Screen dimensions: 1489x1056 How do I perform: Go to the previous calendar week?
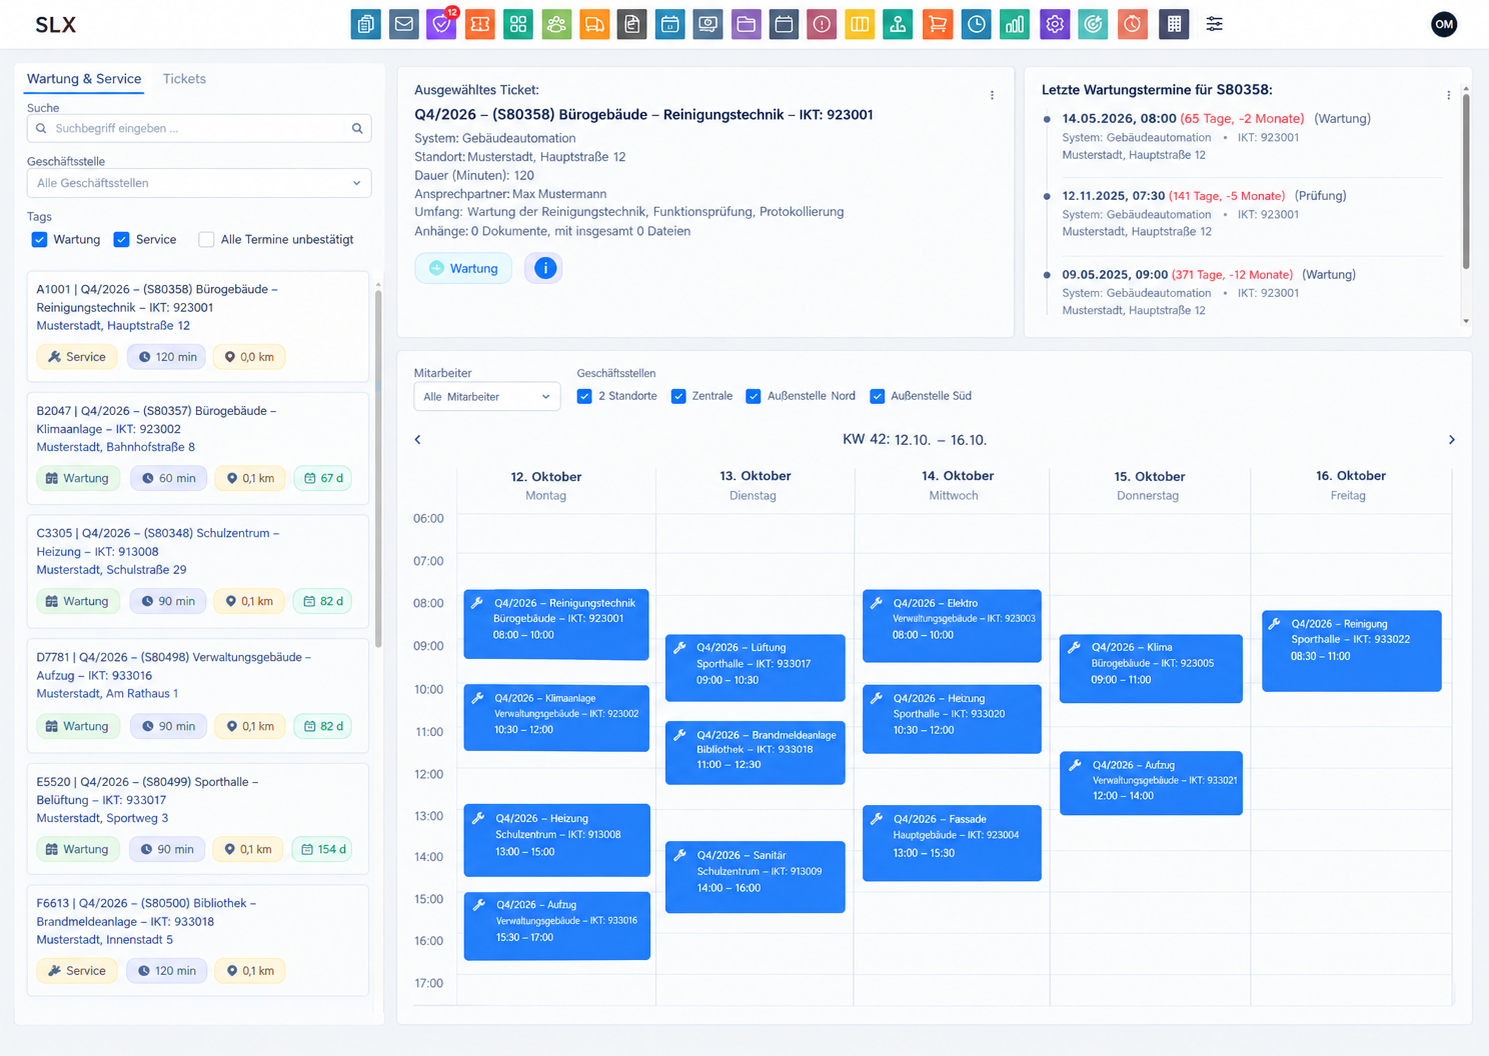click(418, 440)
